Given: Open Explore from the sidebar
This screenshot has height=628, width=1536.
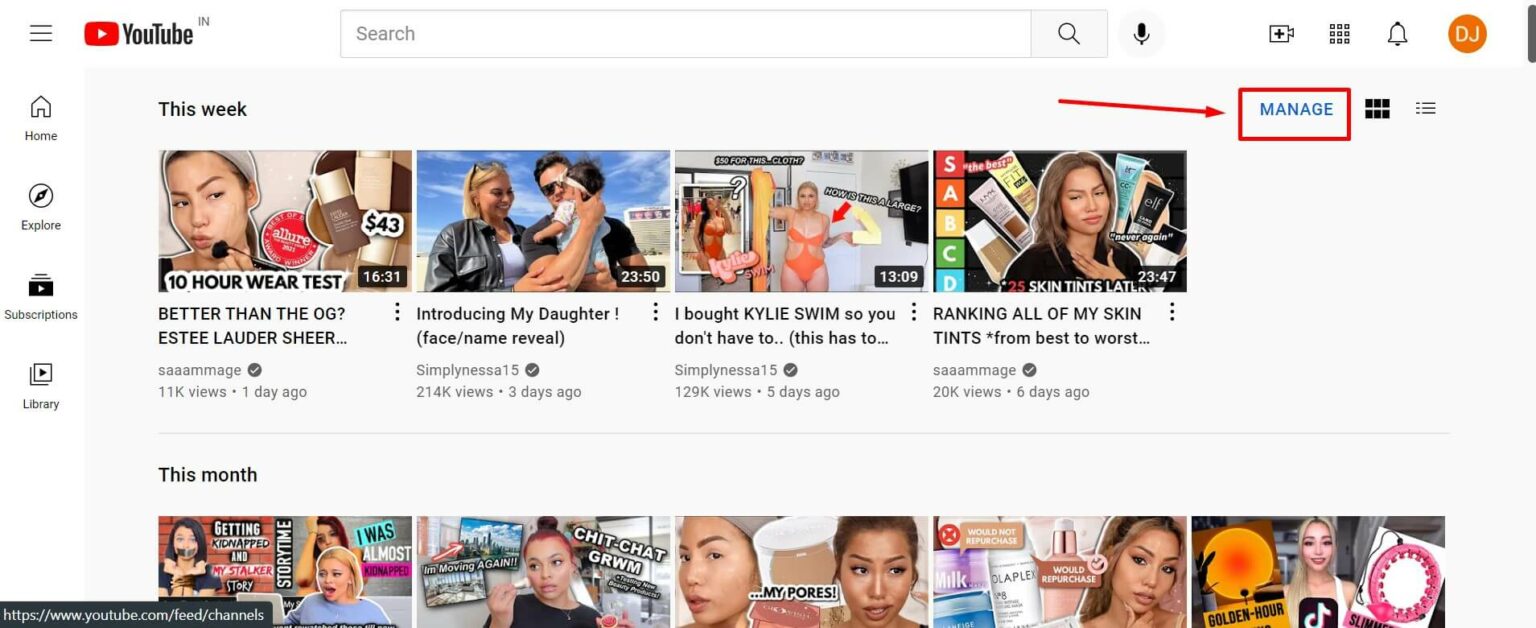Looking at the screenshot, I should click(x=40, y=205).
